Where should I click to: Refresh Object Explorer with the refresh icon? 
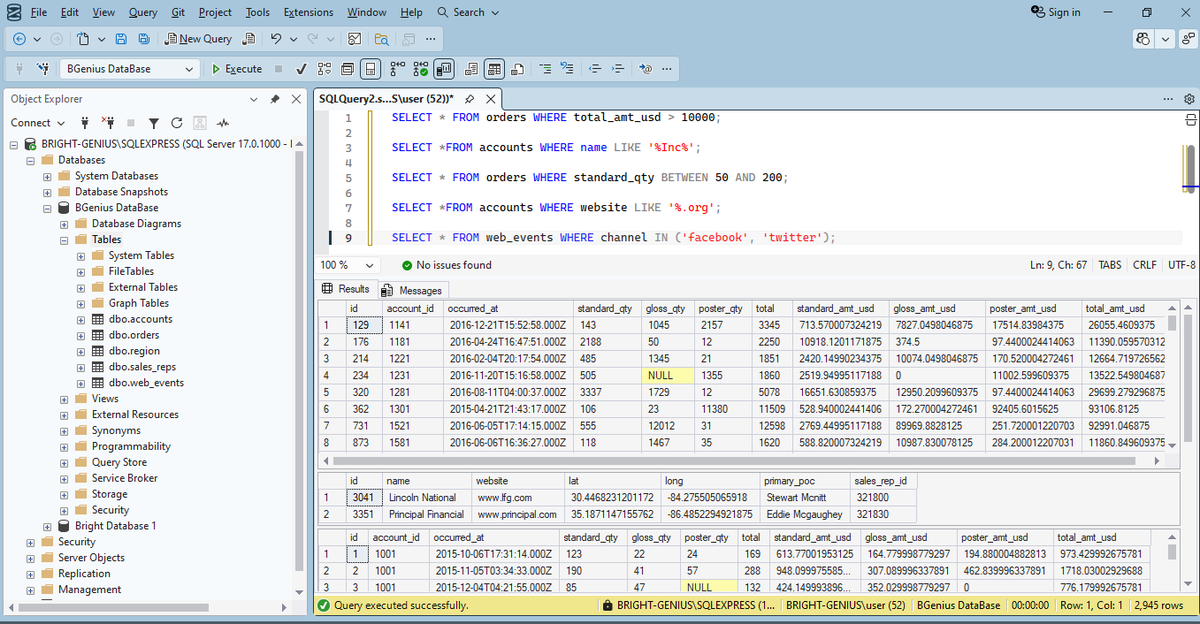click(176, 123)
